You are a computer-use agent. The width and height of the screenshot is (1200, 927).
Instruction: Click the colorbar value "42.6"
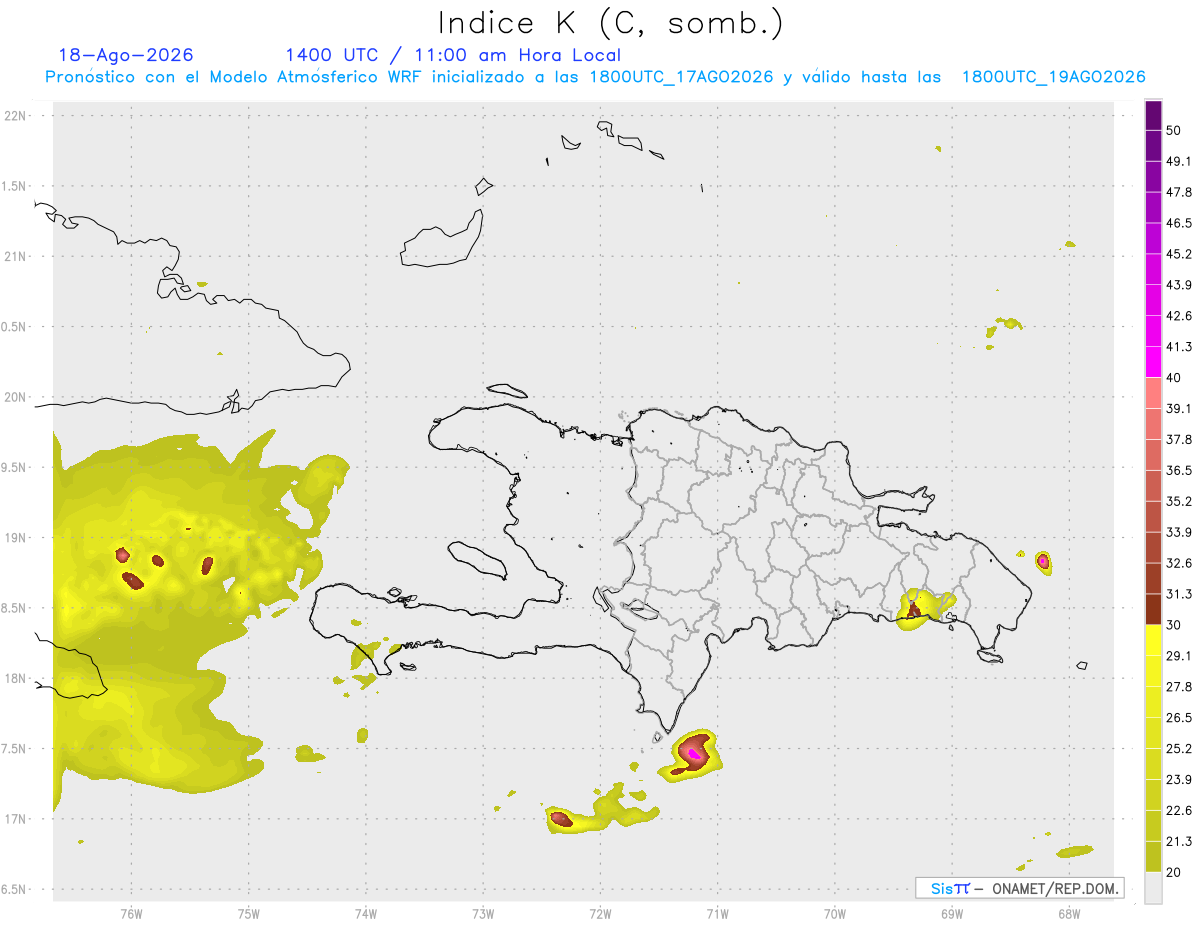pos(1179,316)
